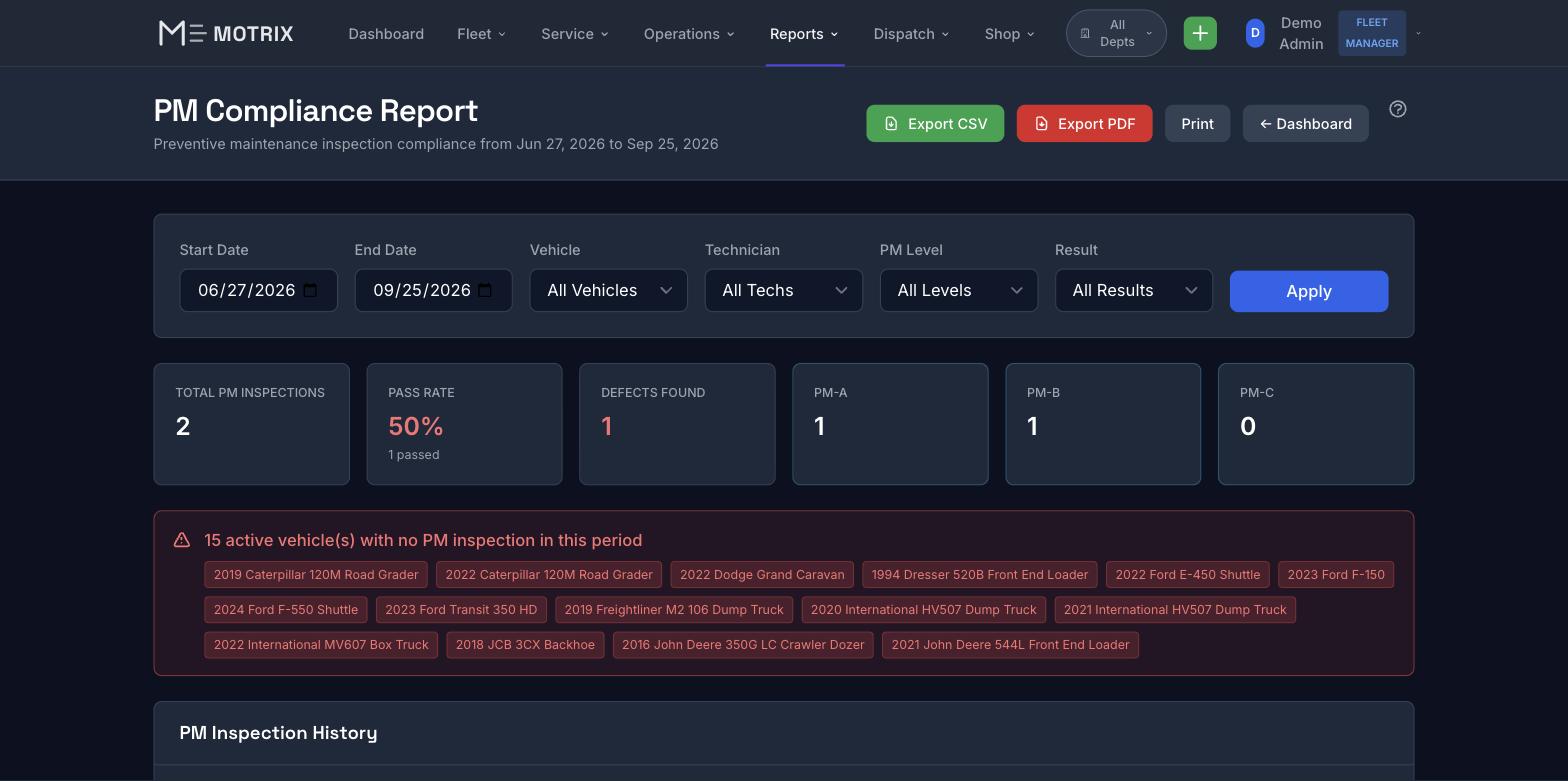The image size is (1568, 781).
Task: Expand the user account menu chevron
Action: (x=1418, y=33)
